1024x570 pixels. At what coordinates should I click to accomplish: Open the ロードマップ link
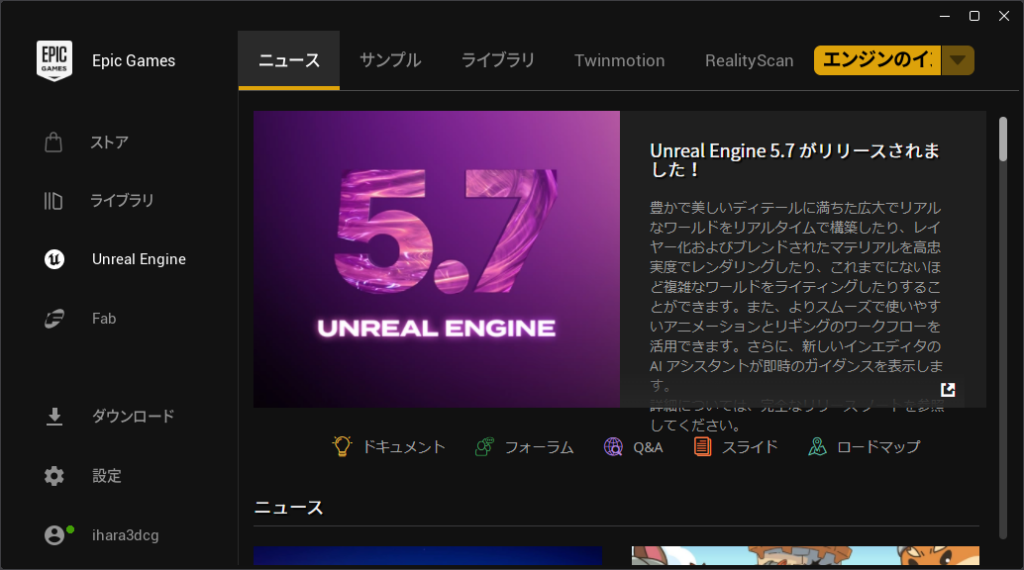pos(864,447)
